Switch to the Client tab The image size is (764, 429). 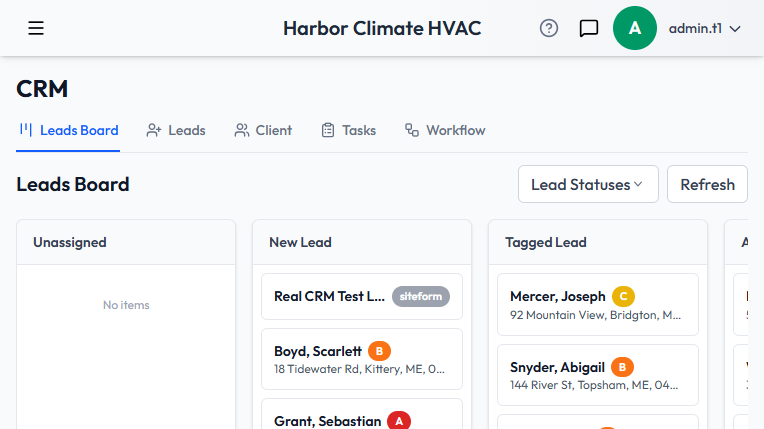(x=263, y=130)
